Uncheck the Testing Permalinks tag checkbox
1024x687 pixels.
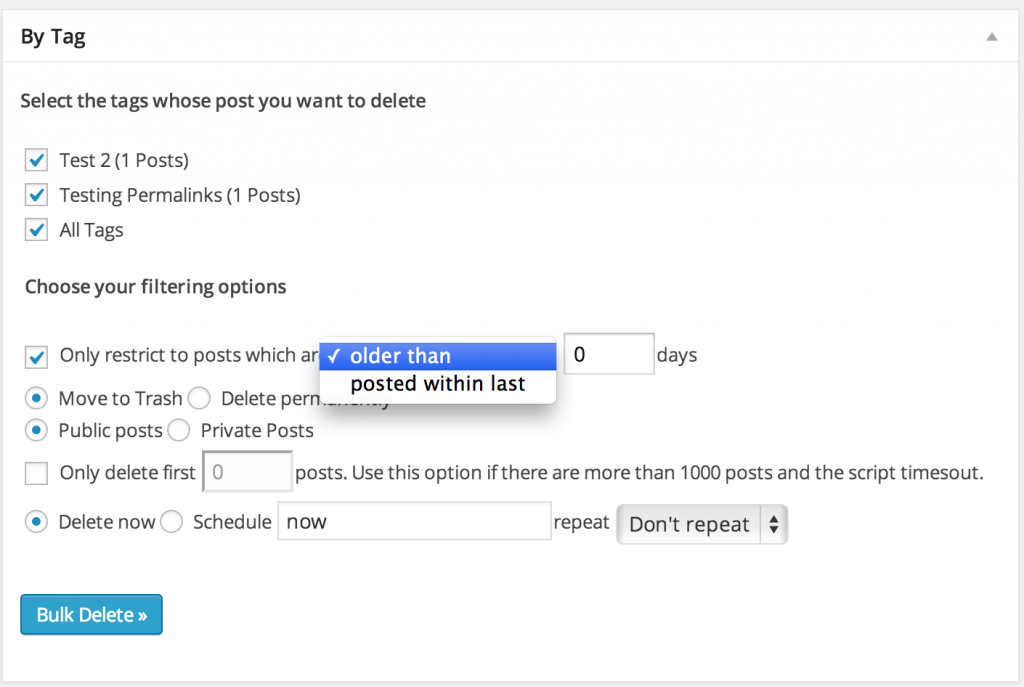36,195
